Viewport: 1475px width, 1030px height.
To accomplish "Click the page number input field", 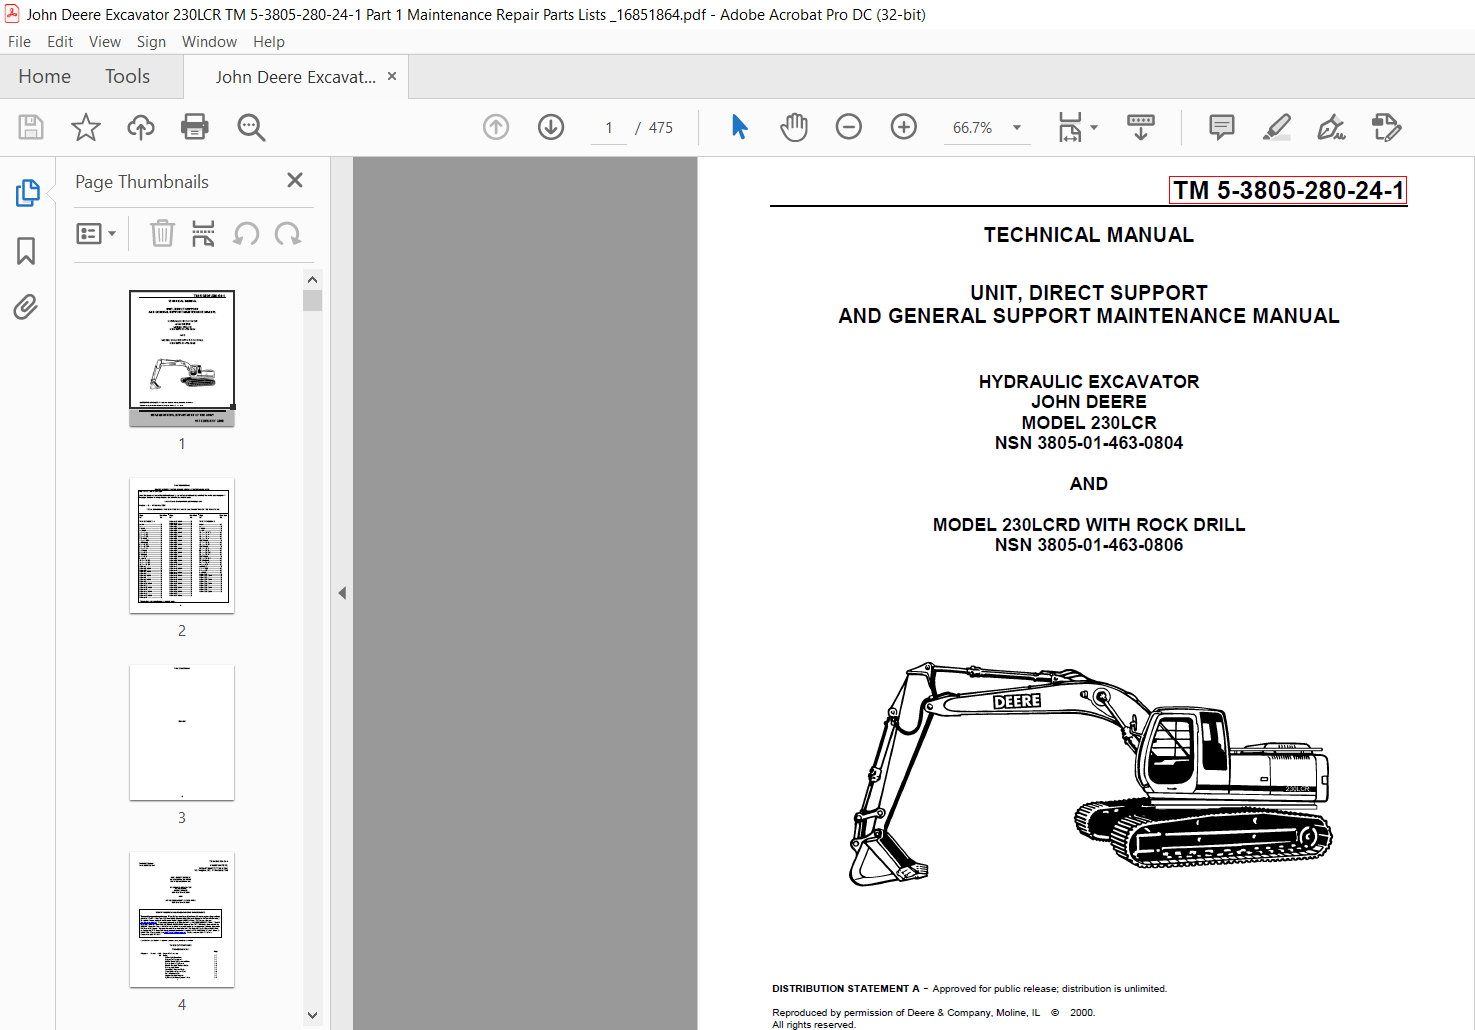I will [x=609, y=128].
